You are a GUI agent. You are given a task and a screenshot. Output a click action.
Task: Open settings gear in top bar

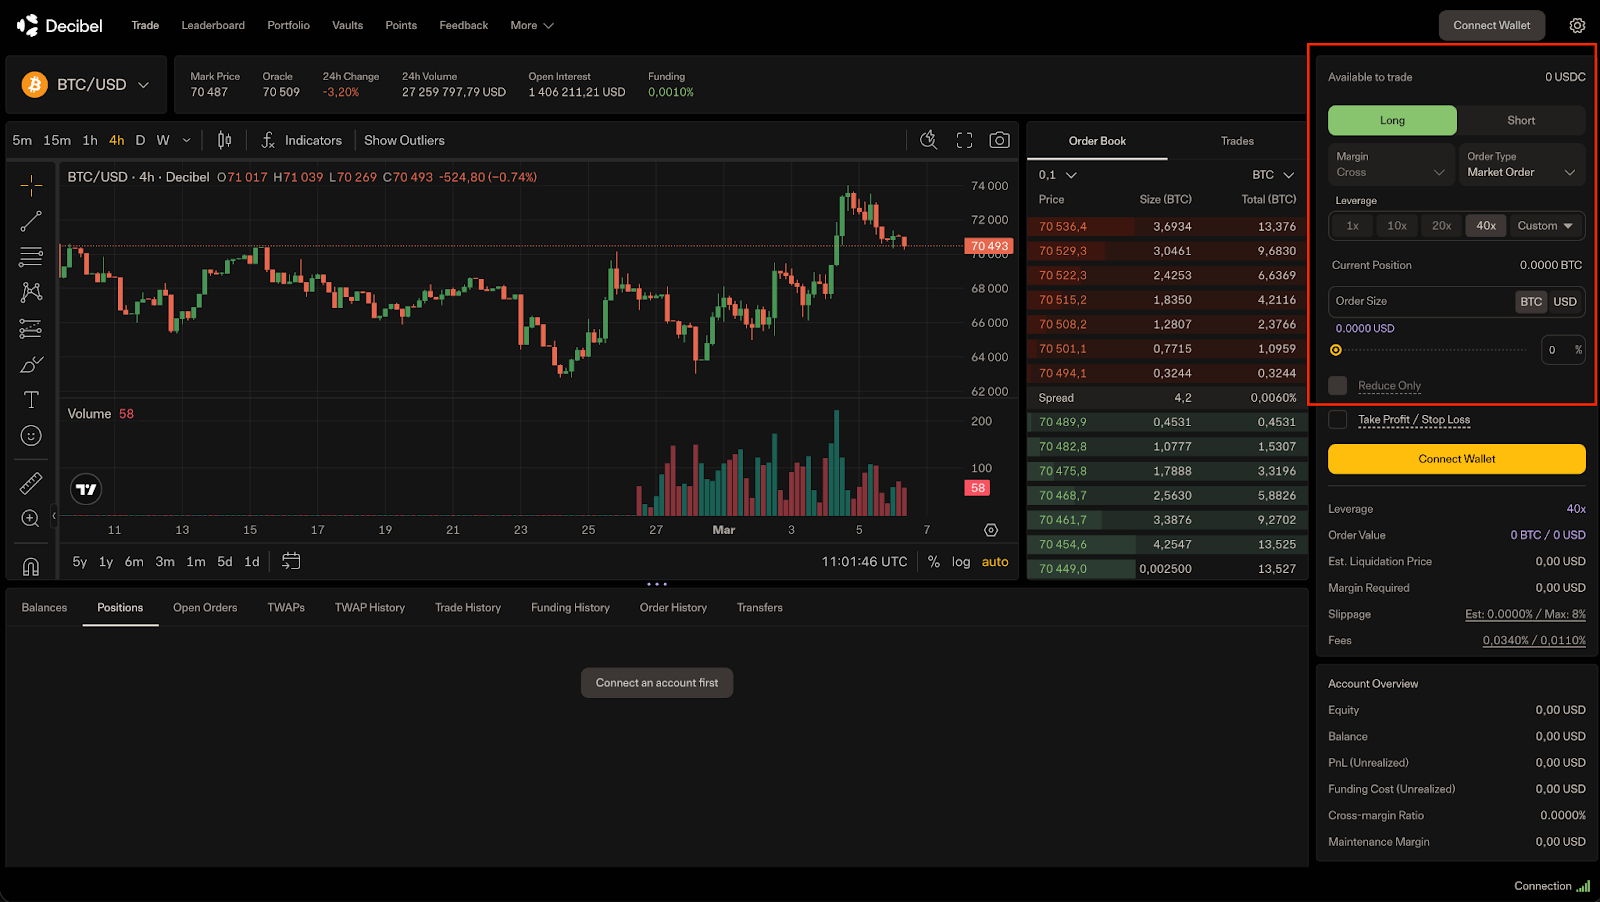pyautogui.click(x=1577, y=25)
